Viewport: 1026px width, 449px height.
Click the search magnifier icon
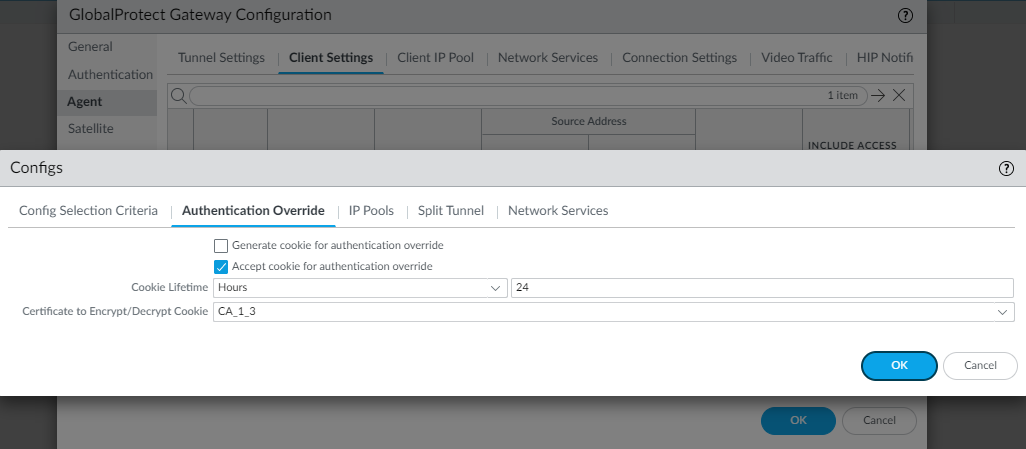178,95
